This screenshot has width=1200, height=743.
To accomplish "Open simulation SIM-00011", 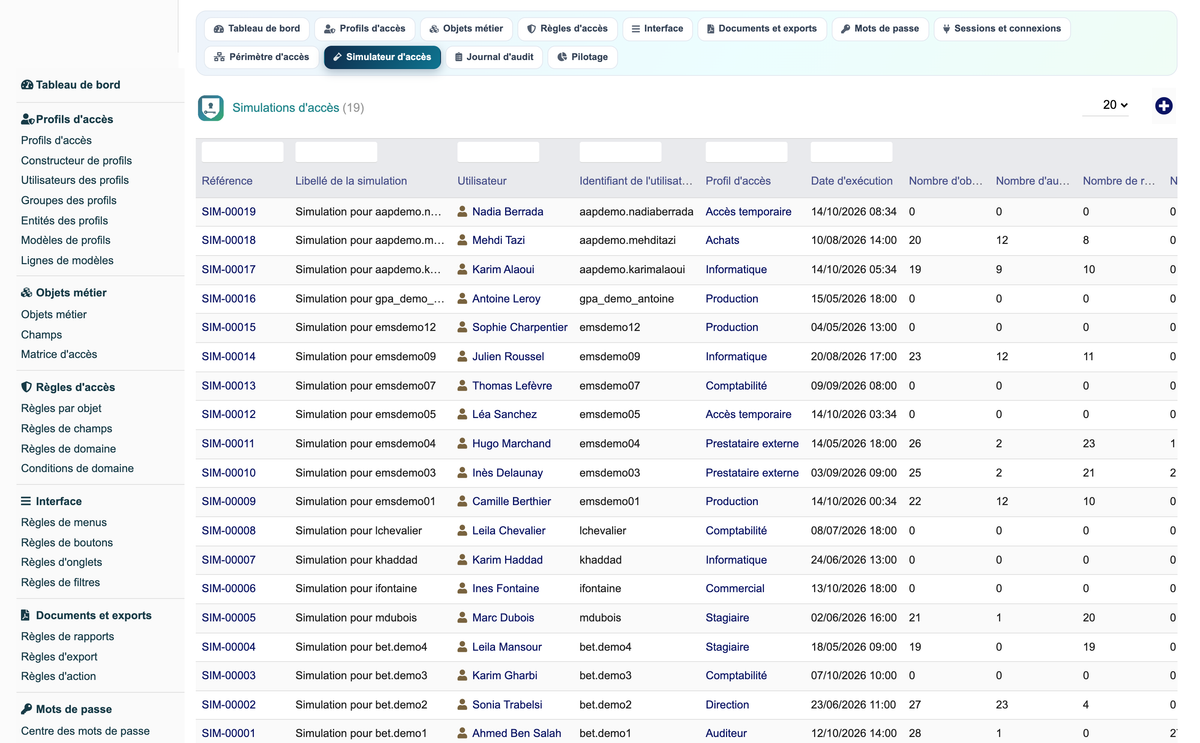I will click(229, 444).
